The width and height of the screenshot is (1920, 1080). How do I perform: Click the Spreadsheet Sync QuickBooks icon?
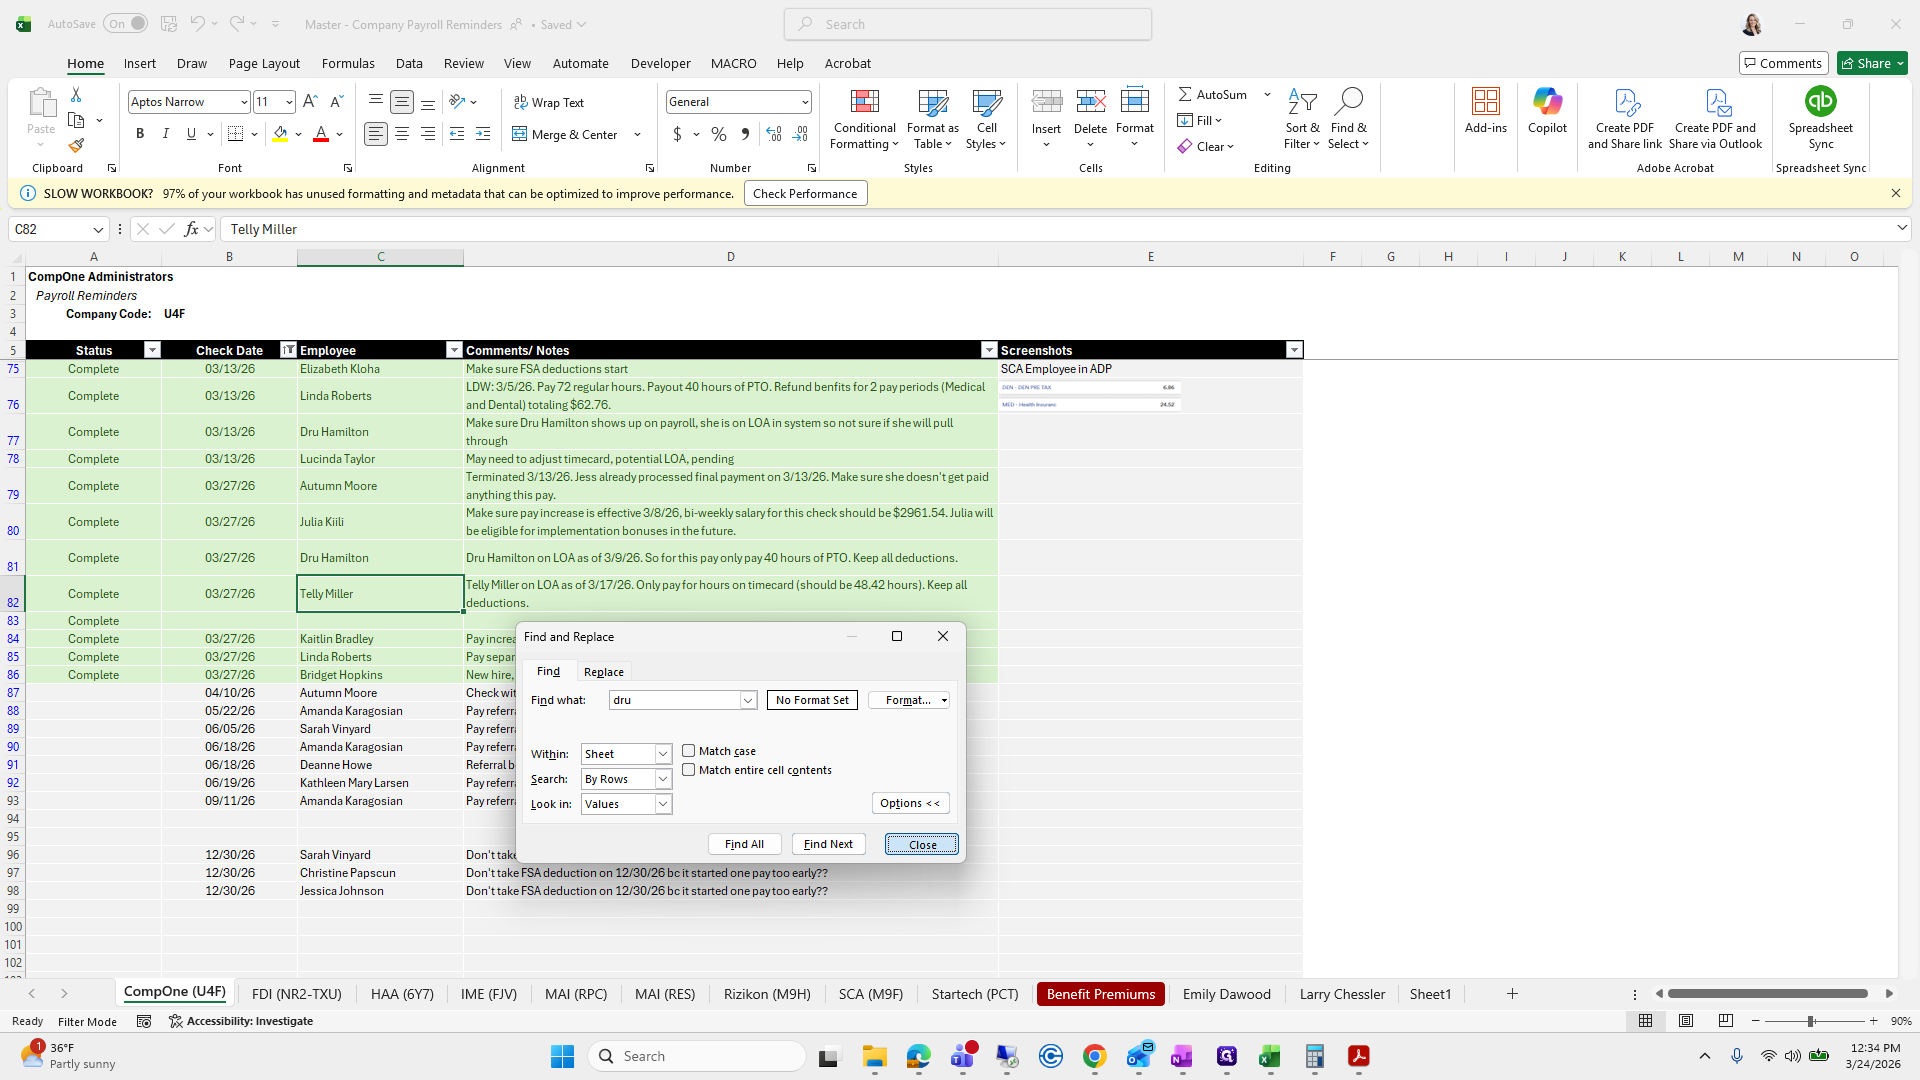pyautogui.click(x=1820, y=102)
